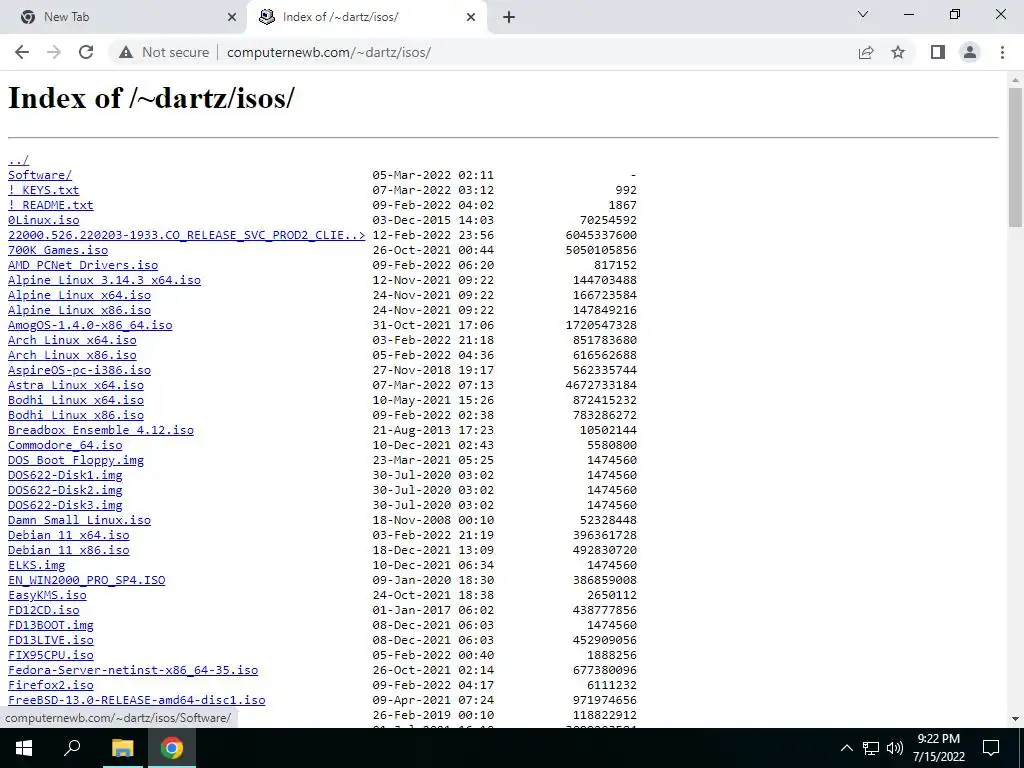Download Astra_Linux_x64.iso
This screenshot has height=768, width=1024.
(76, 385)
